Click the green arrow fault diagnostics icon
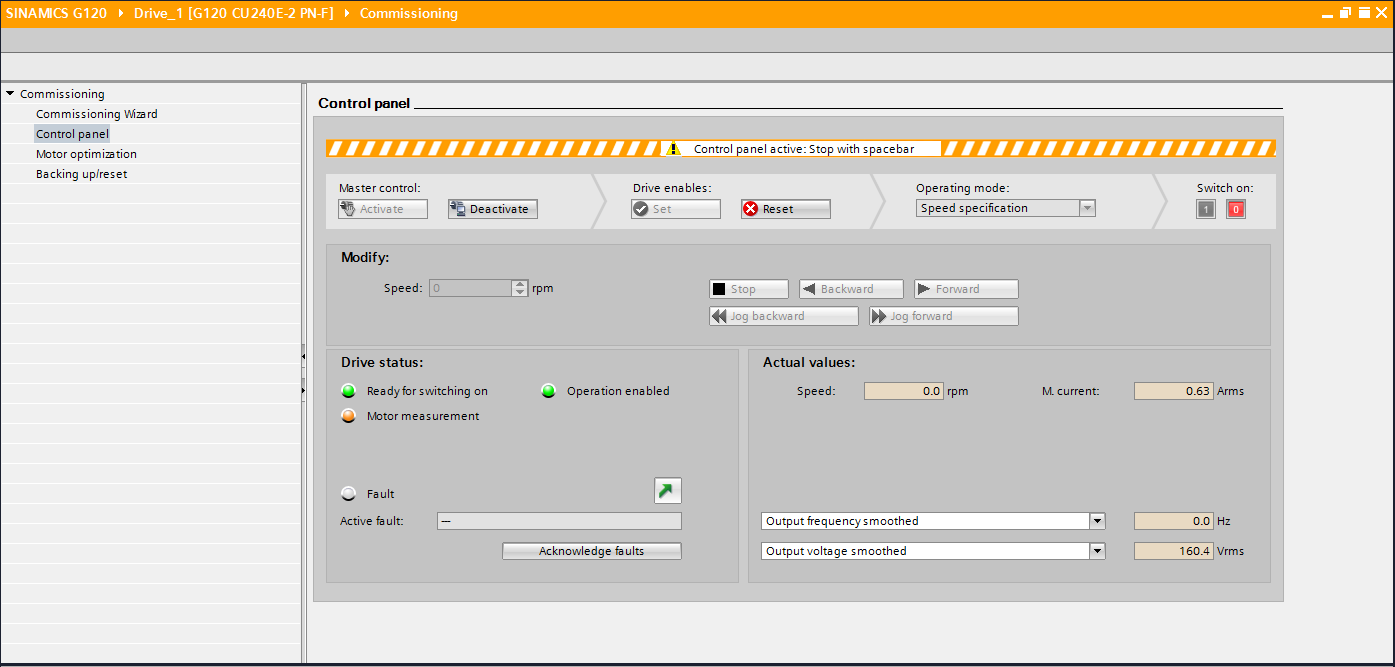This screenshot has height=667, width=1395. pyautogui.click(x=667, y=490)
